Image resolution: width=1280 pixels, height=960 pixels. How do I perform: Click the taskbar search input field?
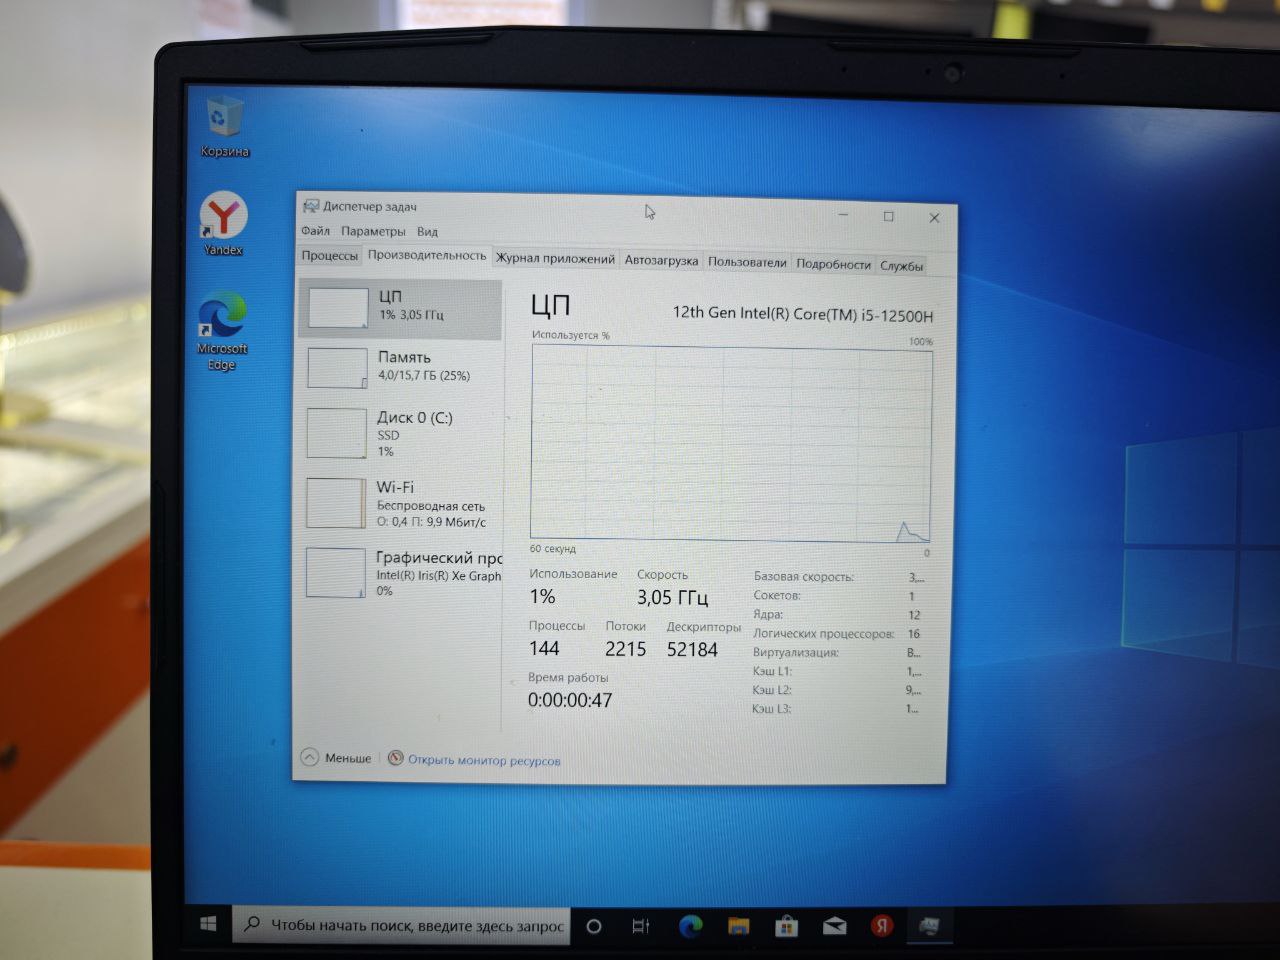tap(402, 925)
